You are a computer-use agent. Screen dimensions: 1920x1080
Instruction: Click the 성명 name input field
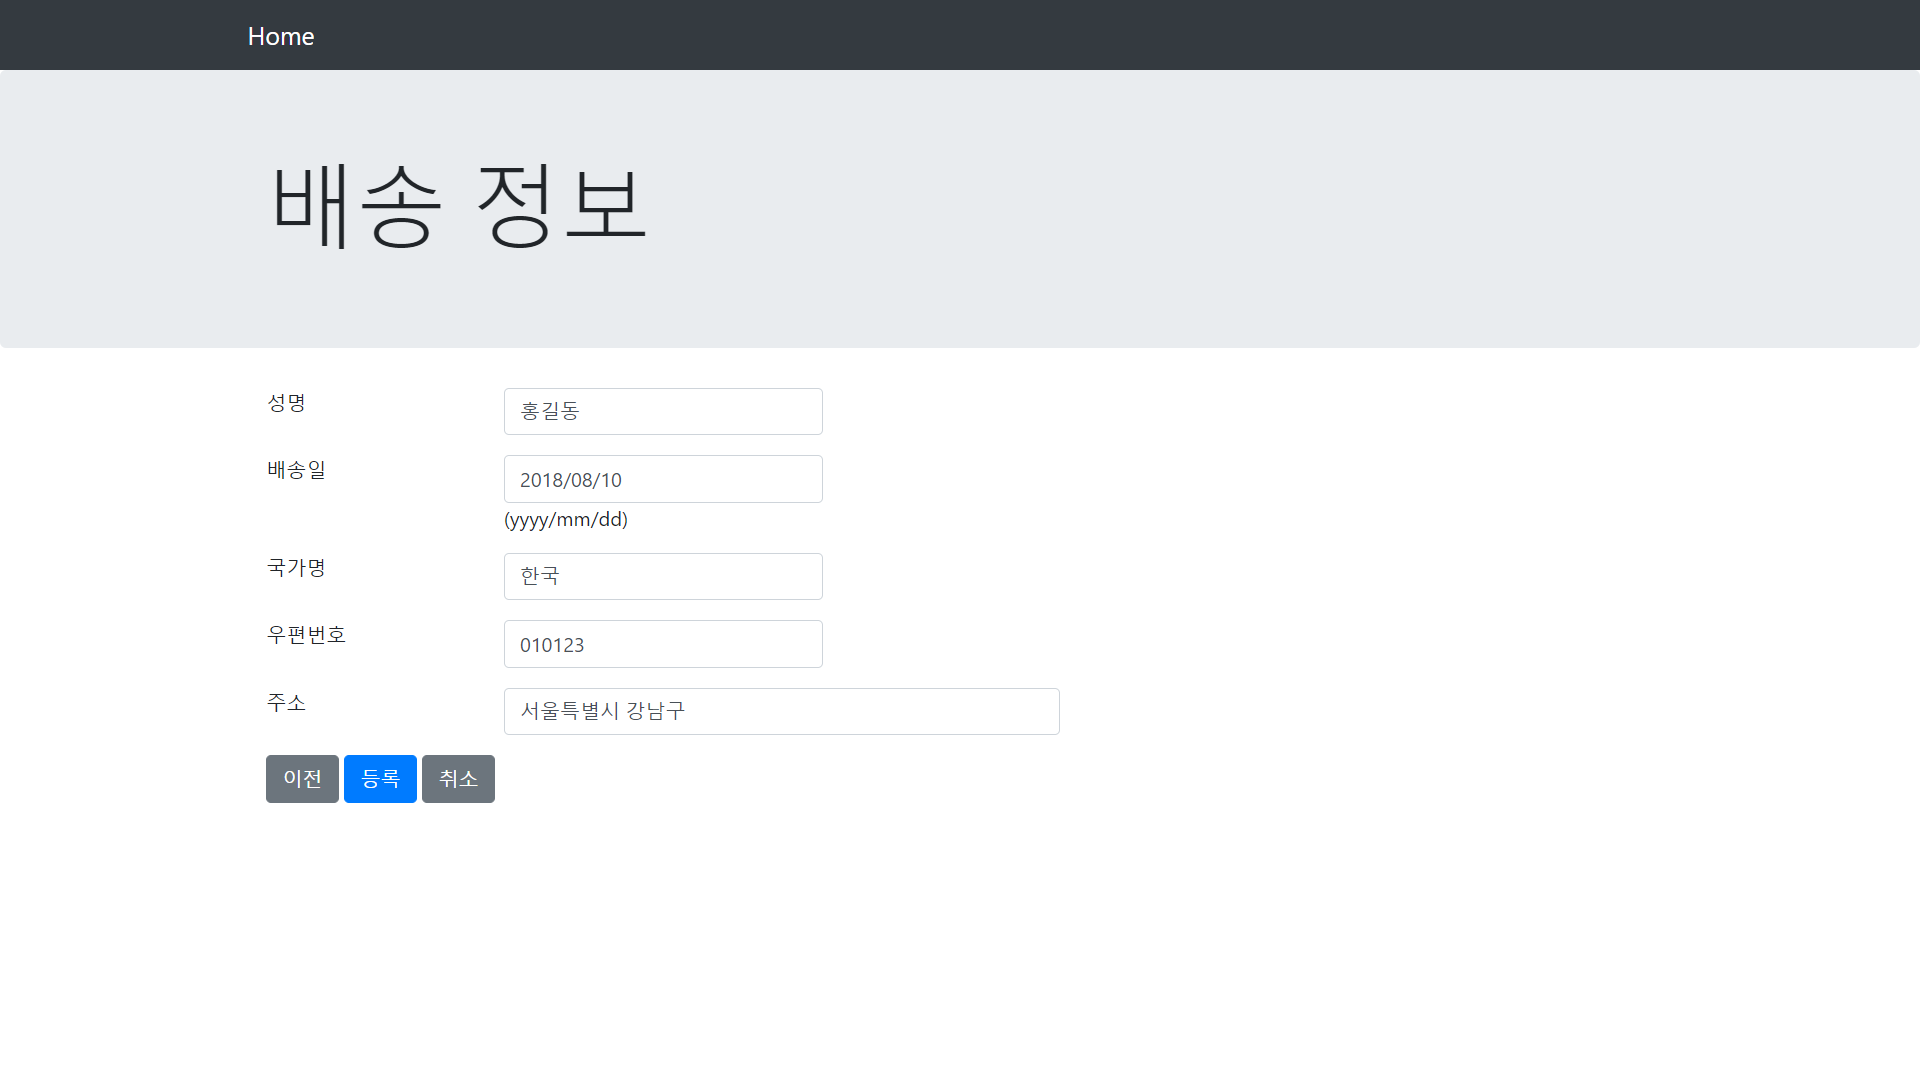[663, 411]
